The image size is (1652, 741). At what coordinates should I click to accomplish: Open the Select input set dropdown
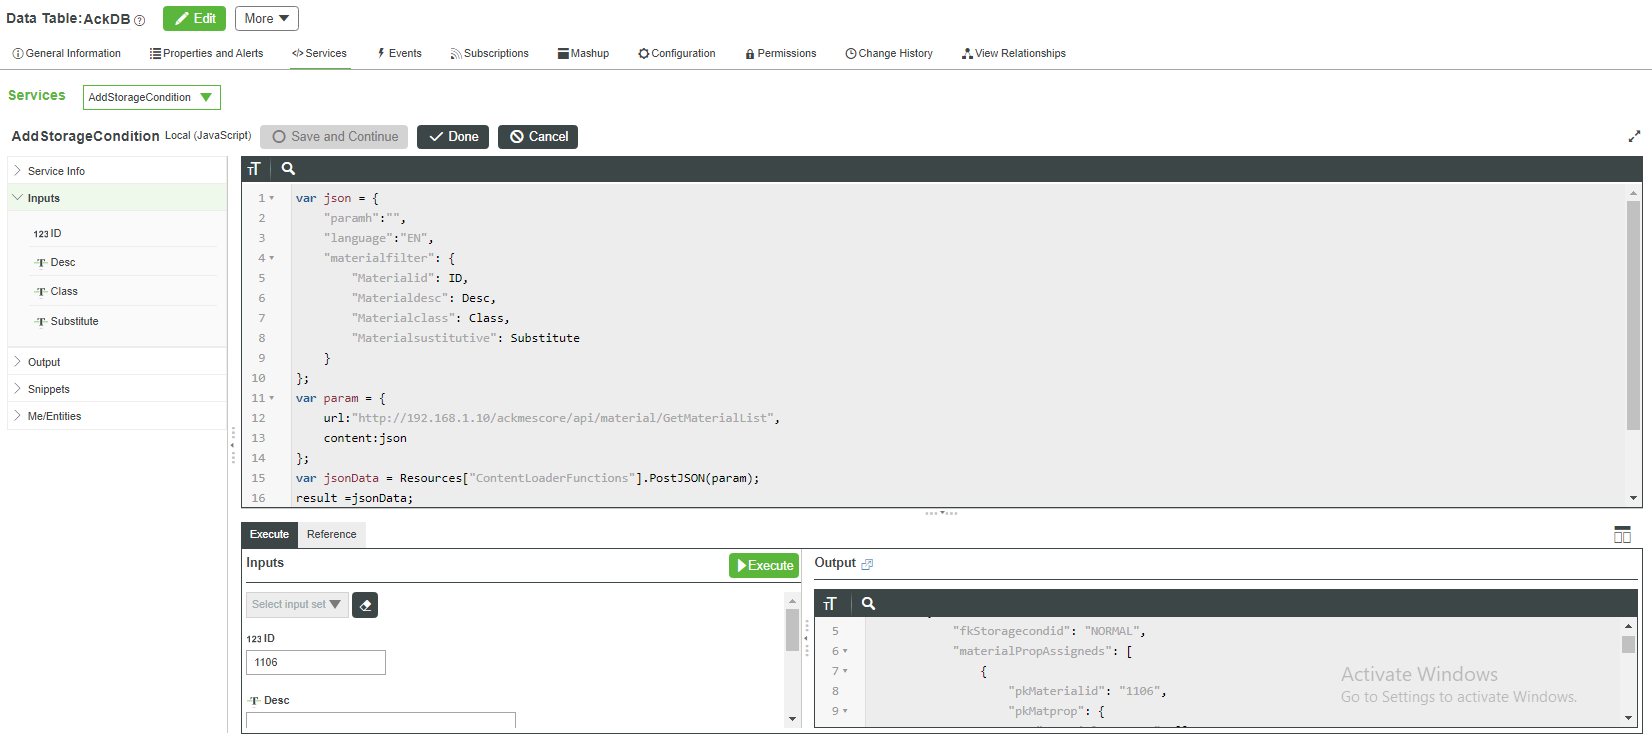tap(296, 604)
